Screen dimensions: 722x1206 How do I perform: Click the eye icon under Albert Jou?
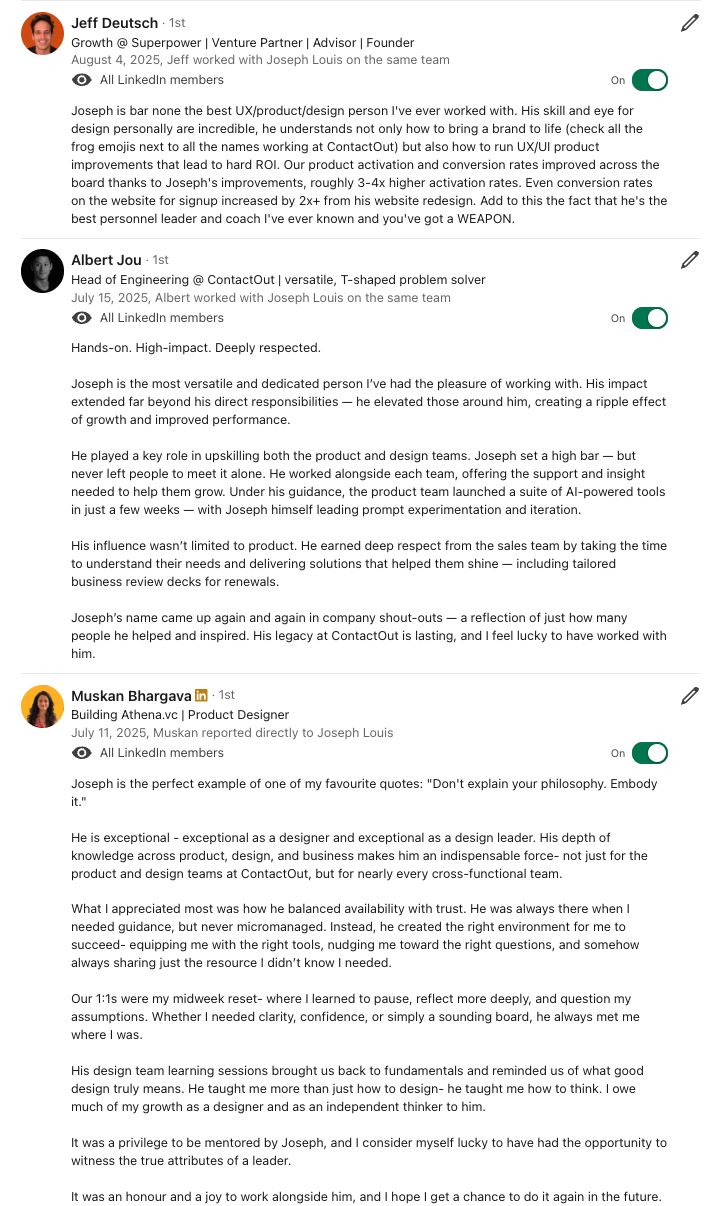(x=81, y=318)
